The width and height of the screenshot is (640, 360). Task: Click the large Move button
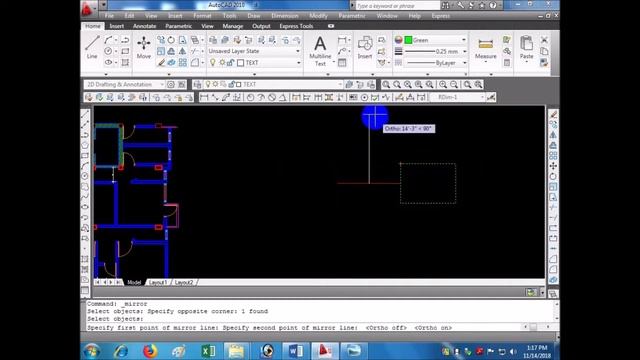coord(144,47)
